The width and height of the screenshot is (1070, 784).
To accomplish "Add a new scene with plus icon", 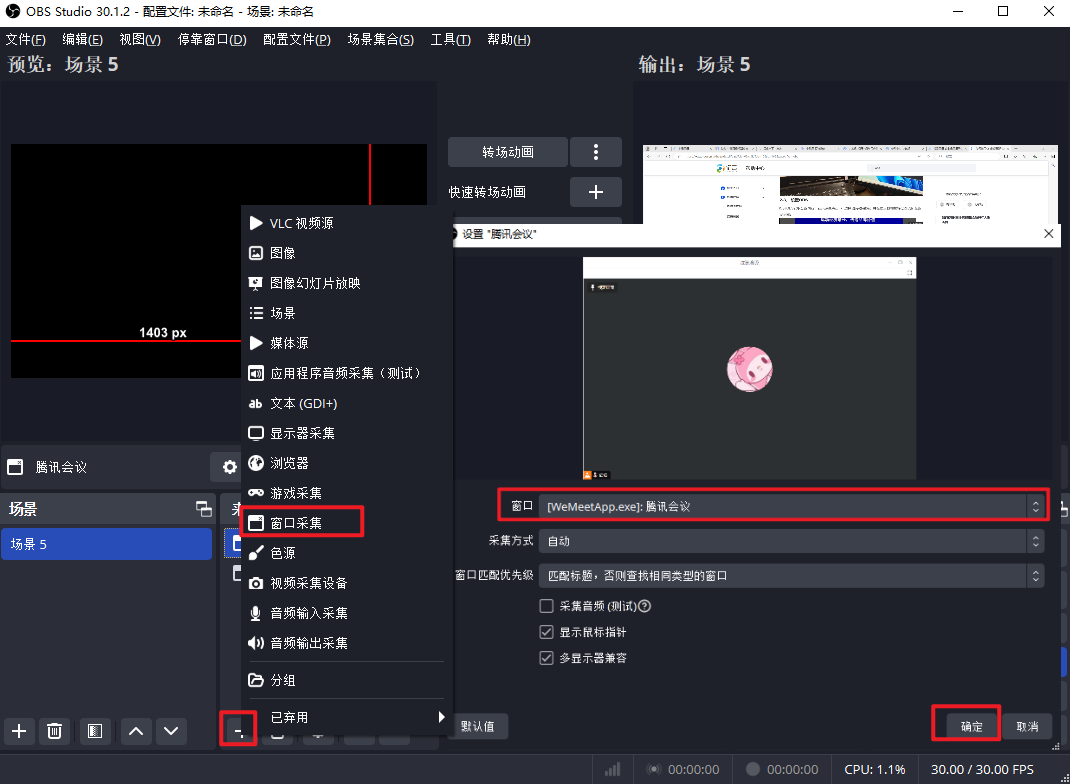I will [19, 731].
